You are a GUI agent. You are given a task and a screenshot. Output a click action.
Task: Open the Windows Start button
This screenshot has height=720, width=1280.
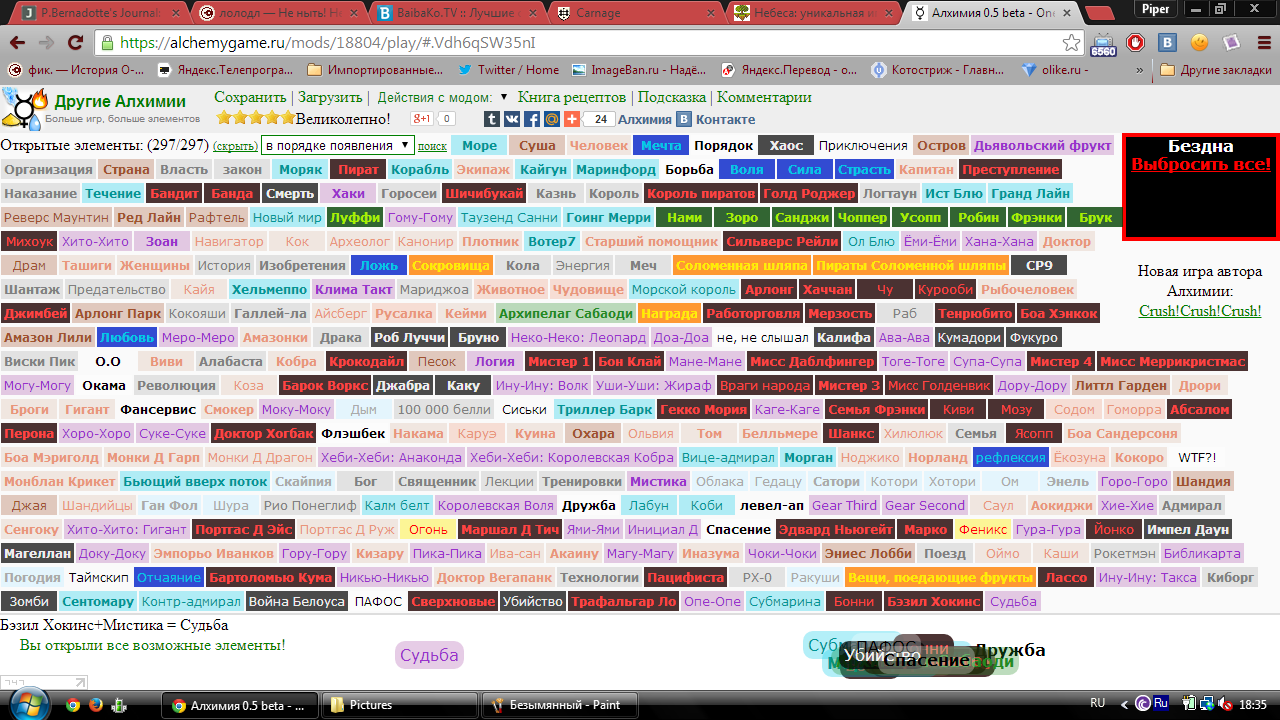coord(28,704)
